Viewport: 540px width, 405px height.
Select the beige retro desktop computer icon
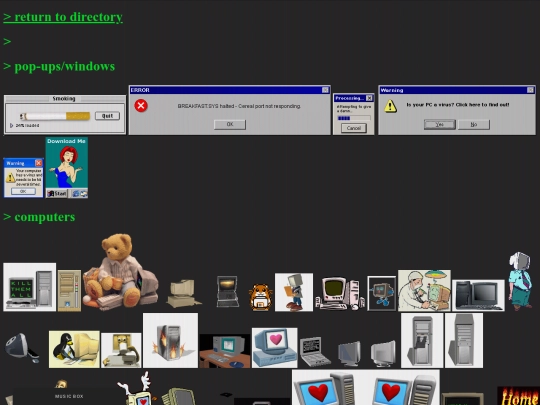pos(183,293)
